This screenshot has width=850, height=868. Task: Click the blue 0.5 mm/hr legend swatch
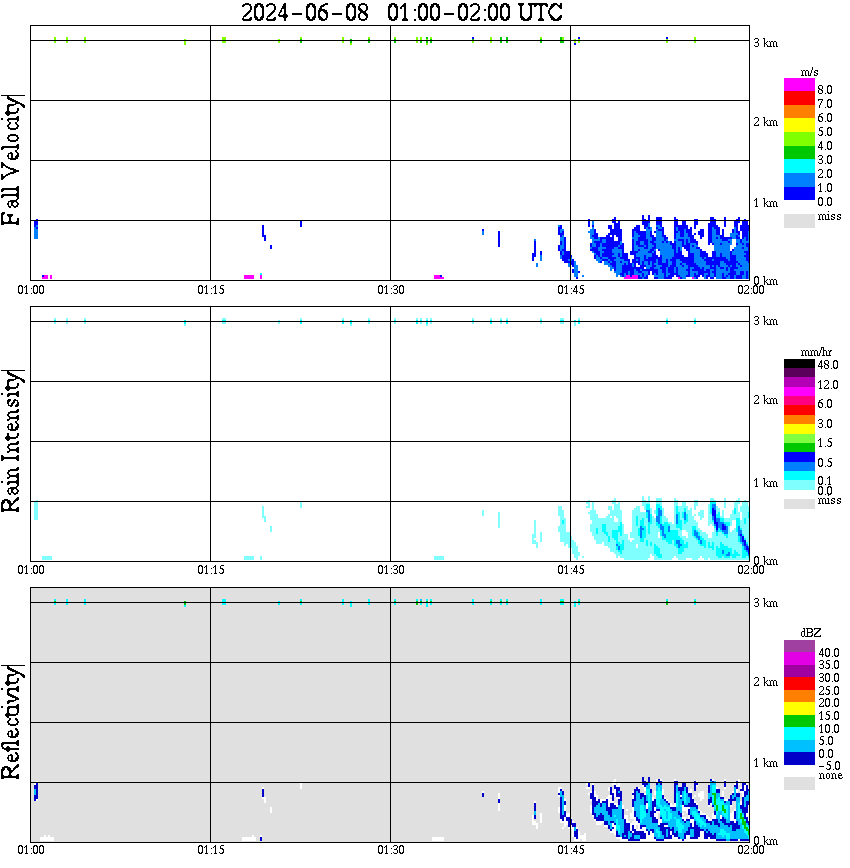(x=799, y=457)
